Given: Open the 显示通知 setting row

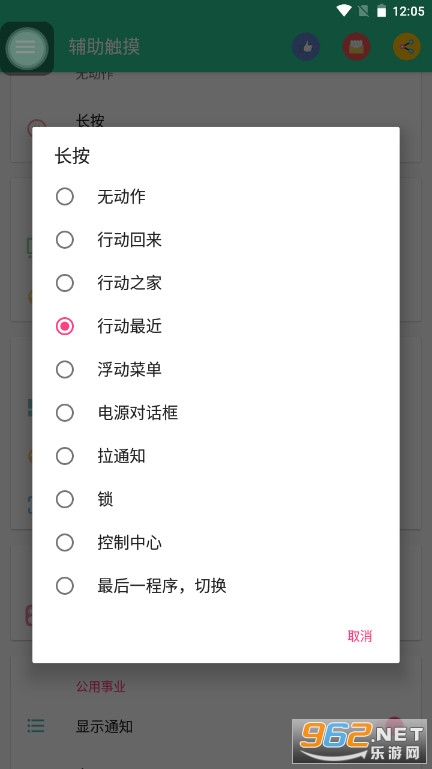Looking at the screenshot, I should [x=216, y=726].
